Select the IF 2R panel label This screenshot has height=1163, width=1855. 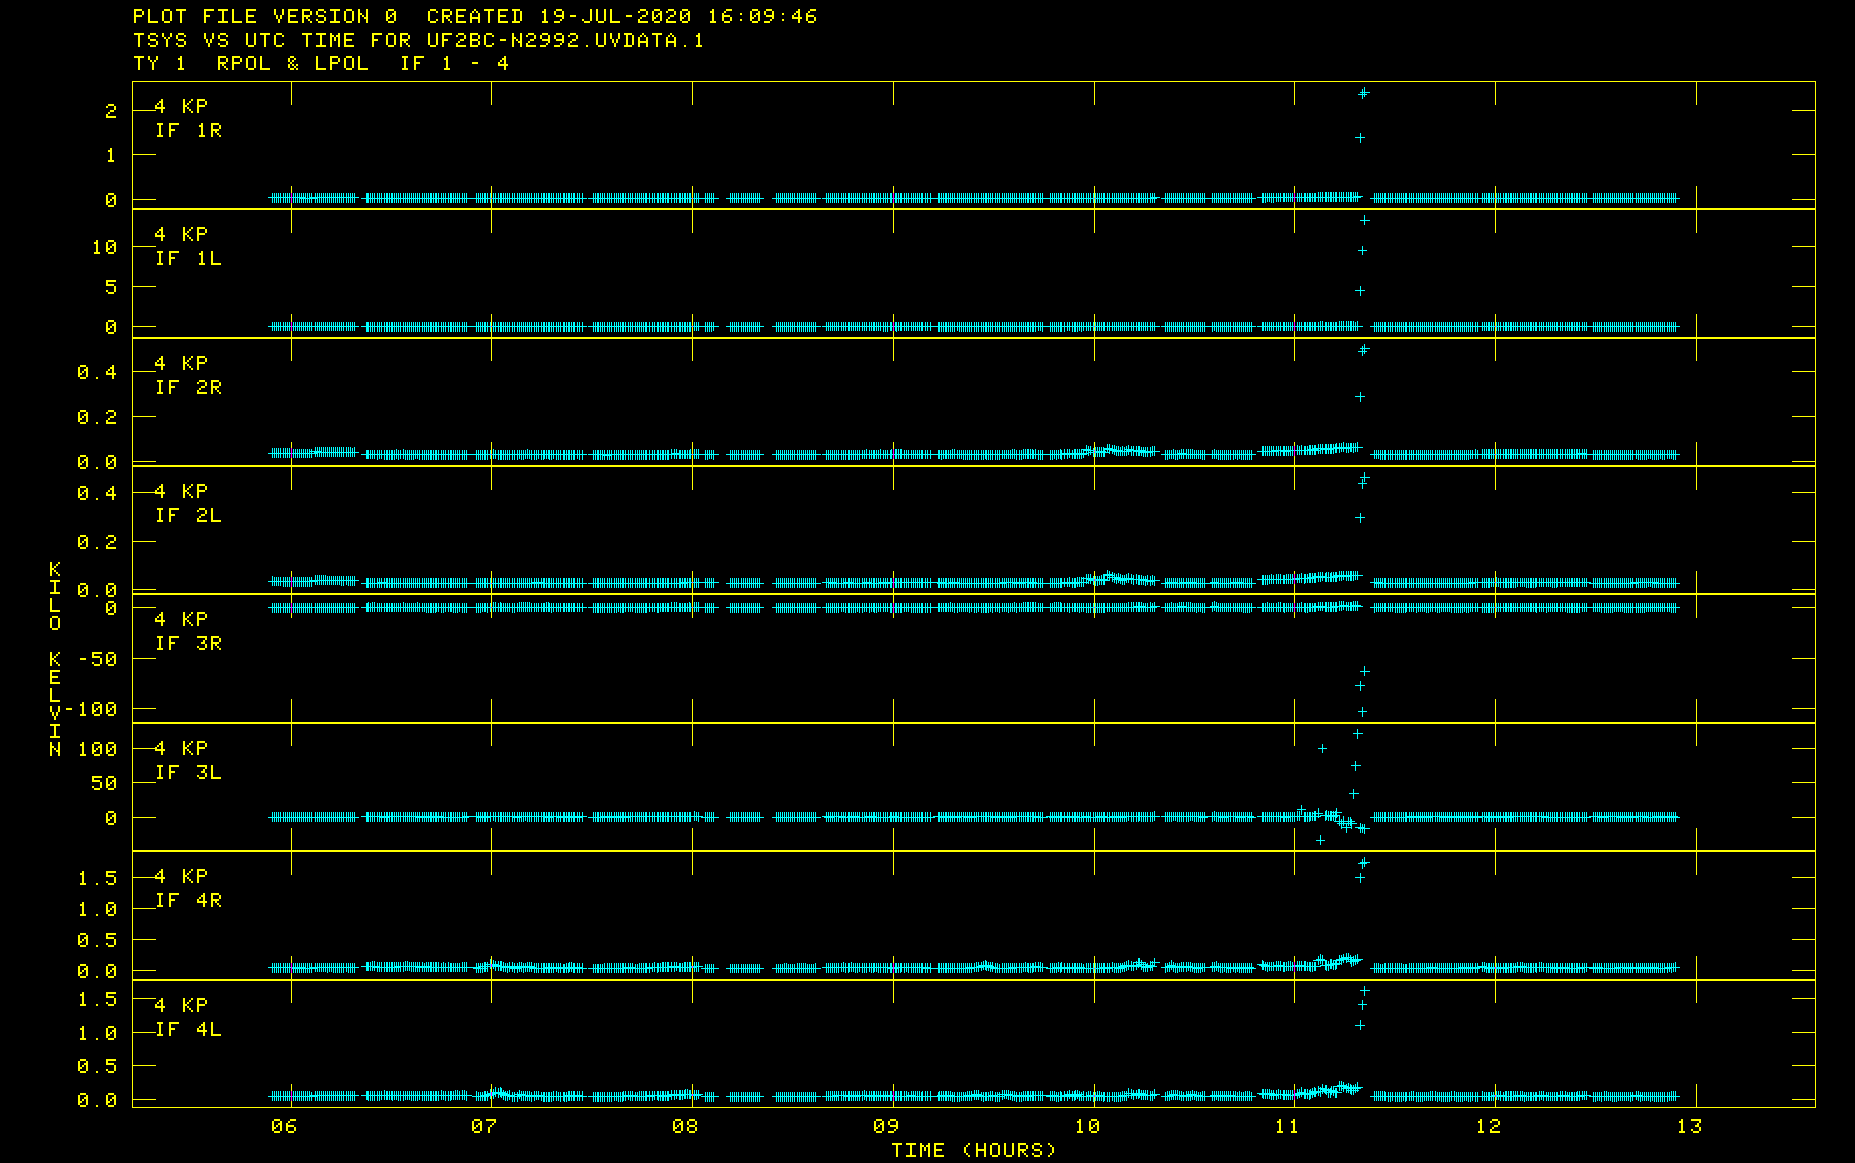[x=188, y=388]
